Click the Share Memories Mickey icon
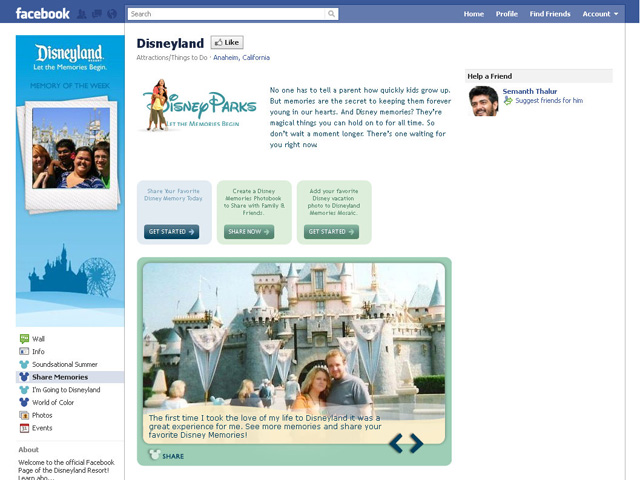The width and height of the screenshot is (640, 480). click(24, 377)
